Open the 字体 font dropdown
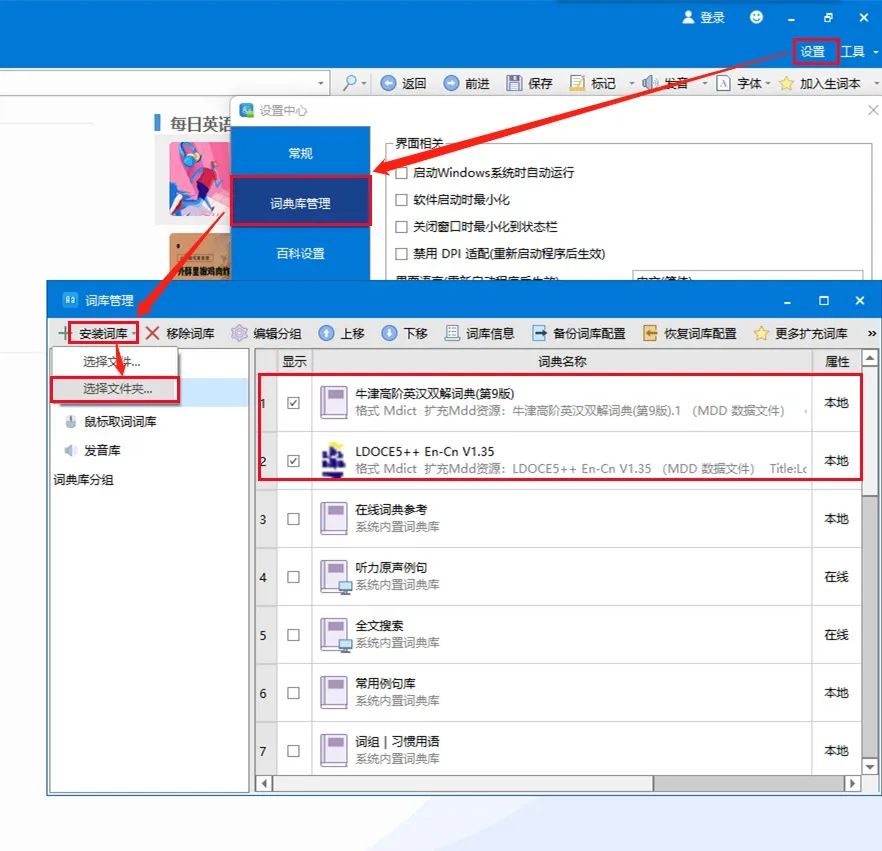 point(749,83)
